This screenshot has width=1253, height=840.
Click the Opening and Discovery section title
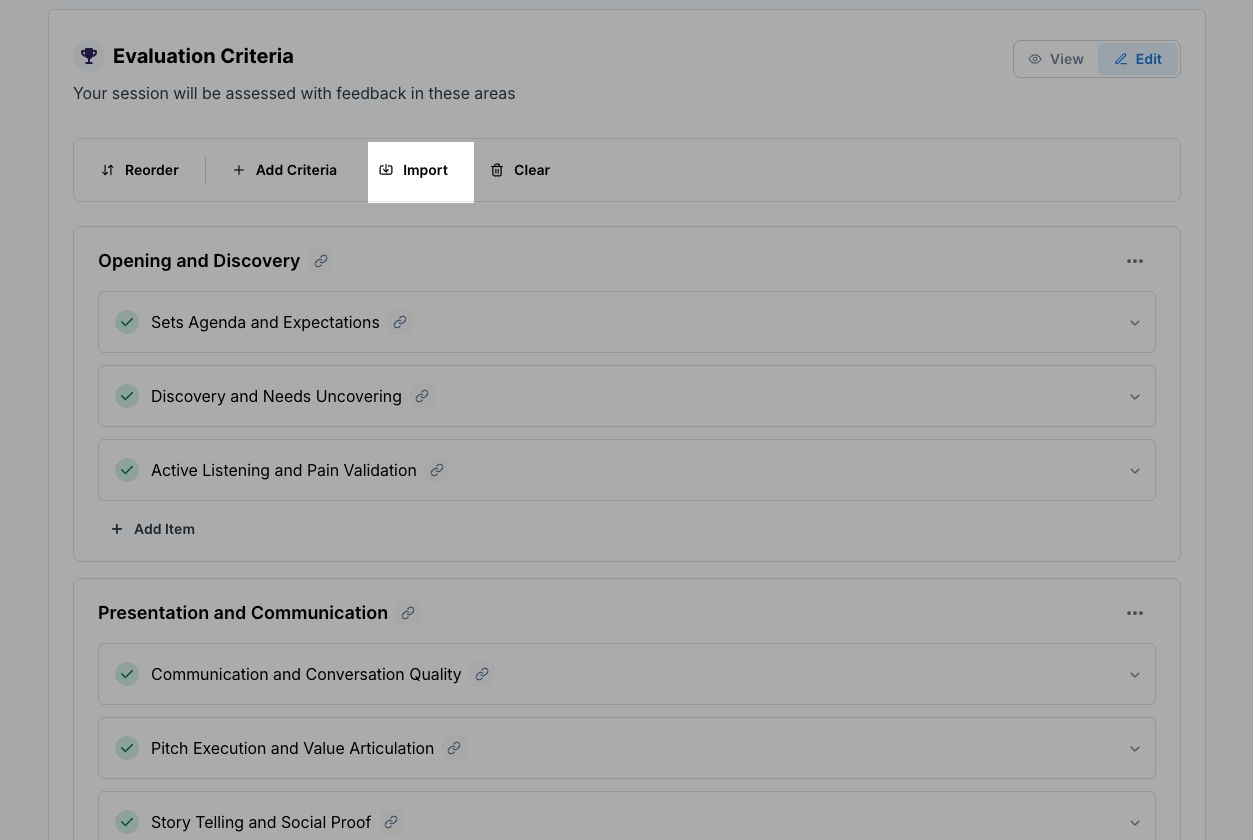[x=199, y=261]
